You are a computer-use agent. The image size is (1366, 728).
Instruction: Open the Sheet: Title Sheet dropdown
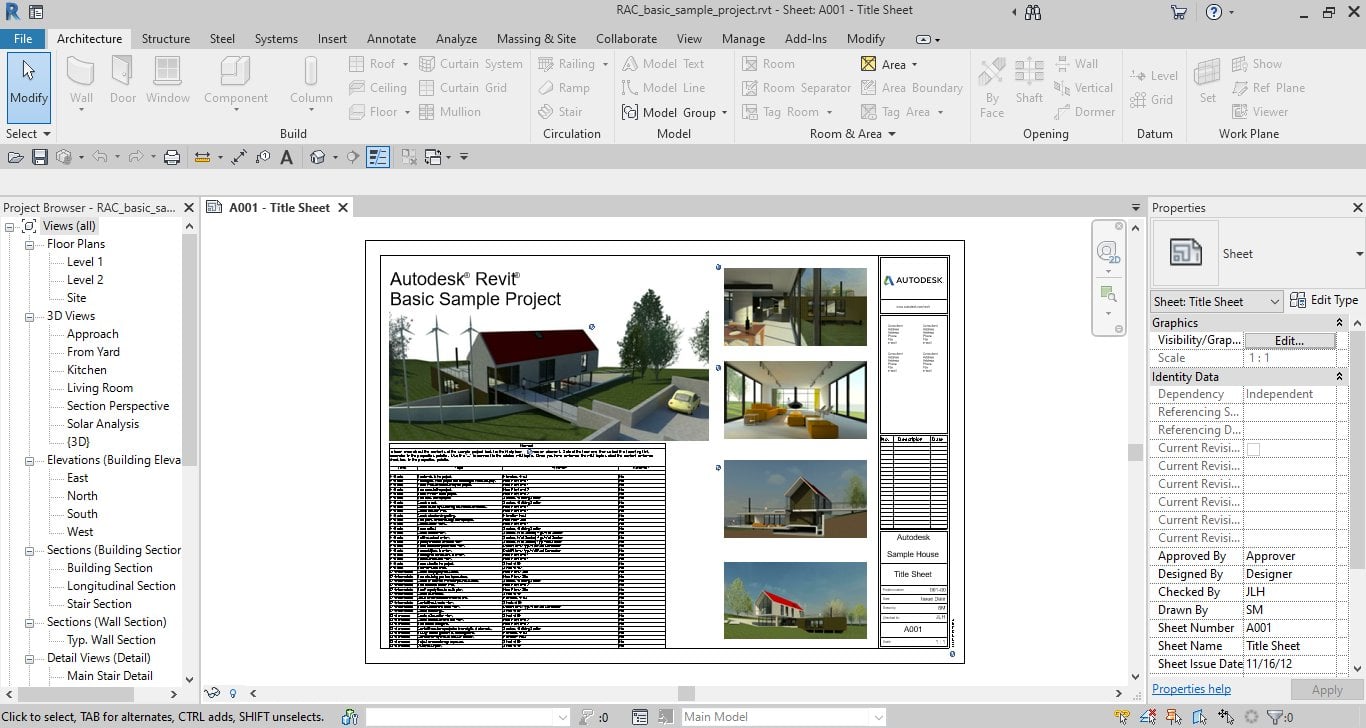(1216, 301)
